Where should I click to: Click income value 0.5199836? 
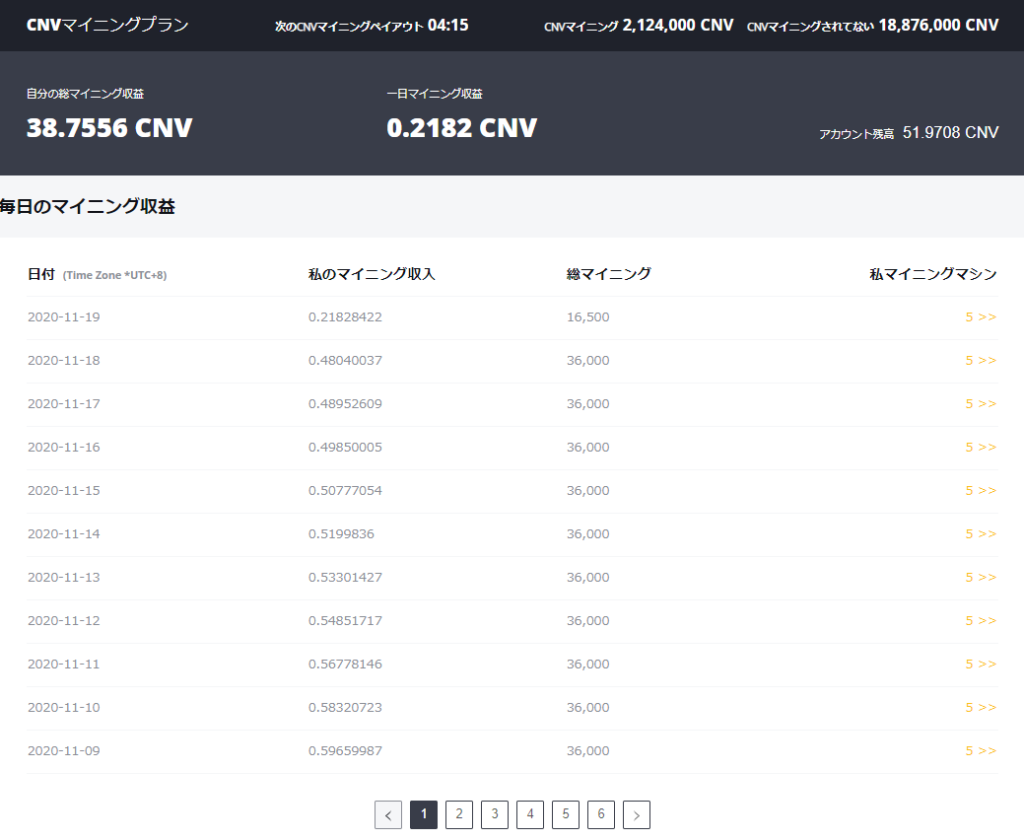point(342,534)
